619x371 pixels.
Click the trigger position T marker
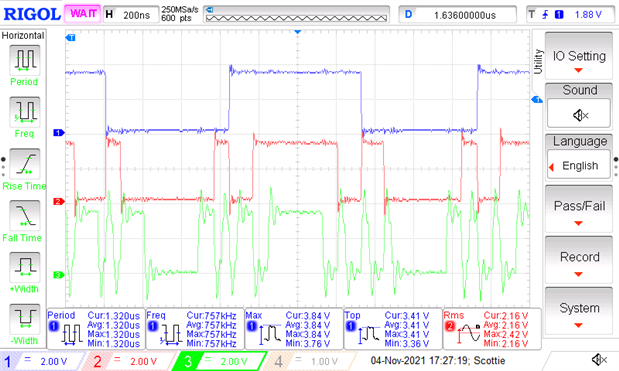(x=70, y=38)
